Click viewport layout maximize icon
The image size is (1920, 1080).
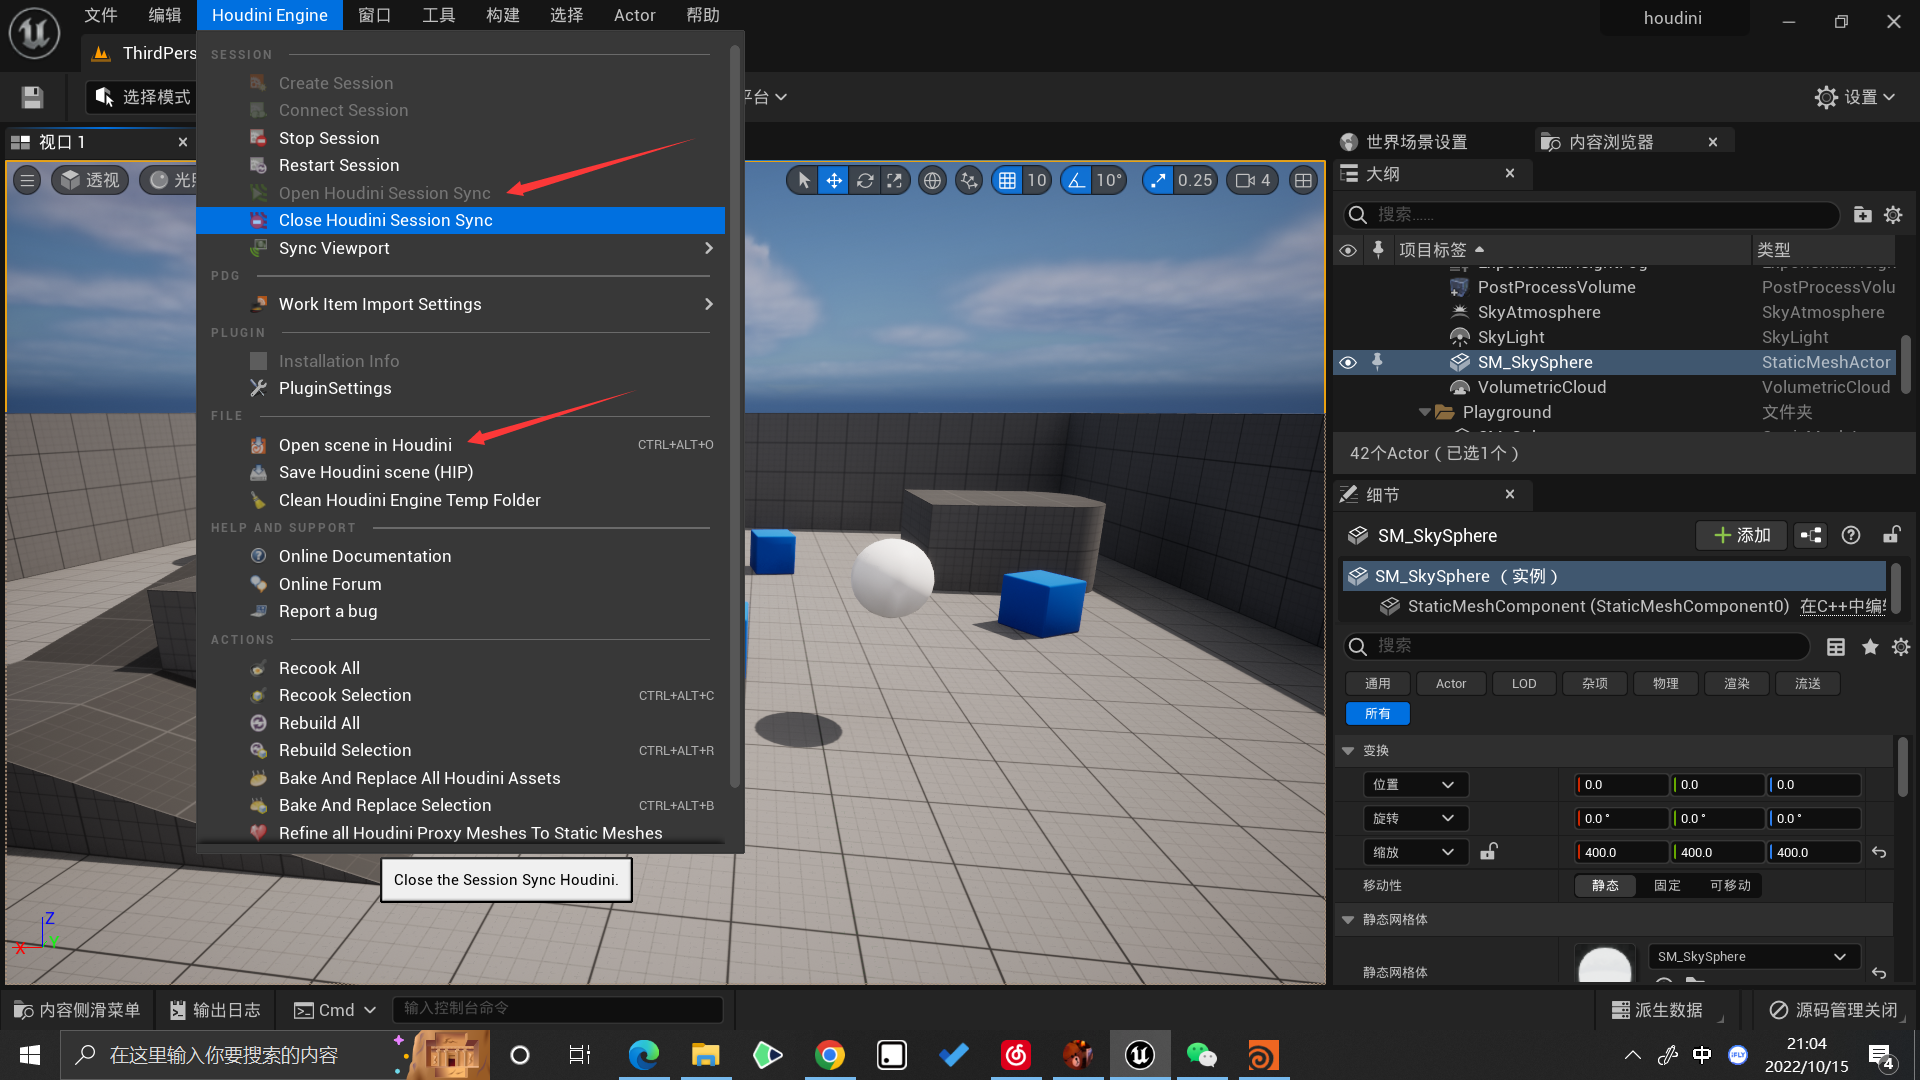pyautogui.click(x=1303, y=180)
